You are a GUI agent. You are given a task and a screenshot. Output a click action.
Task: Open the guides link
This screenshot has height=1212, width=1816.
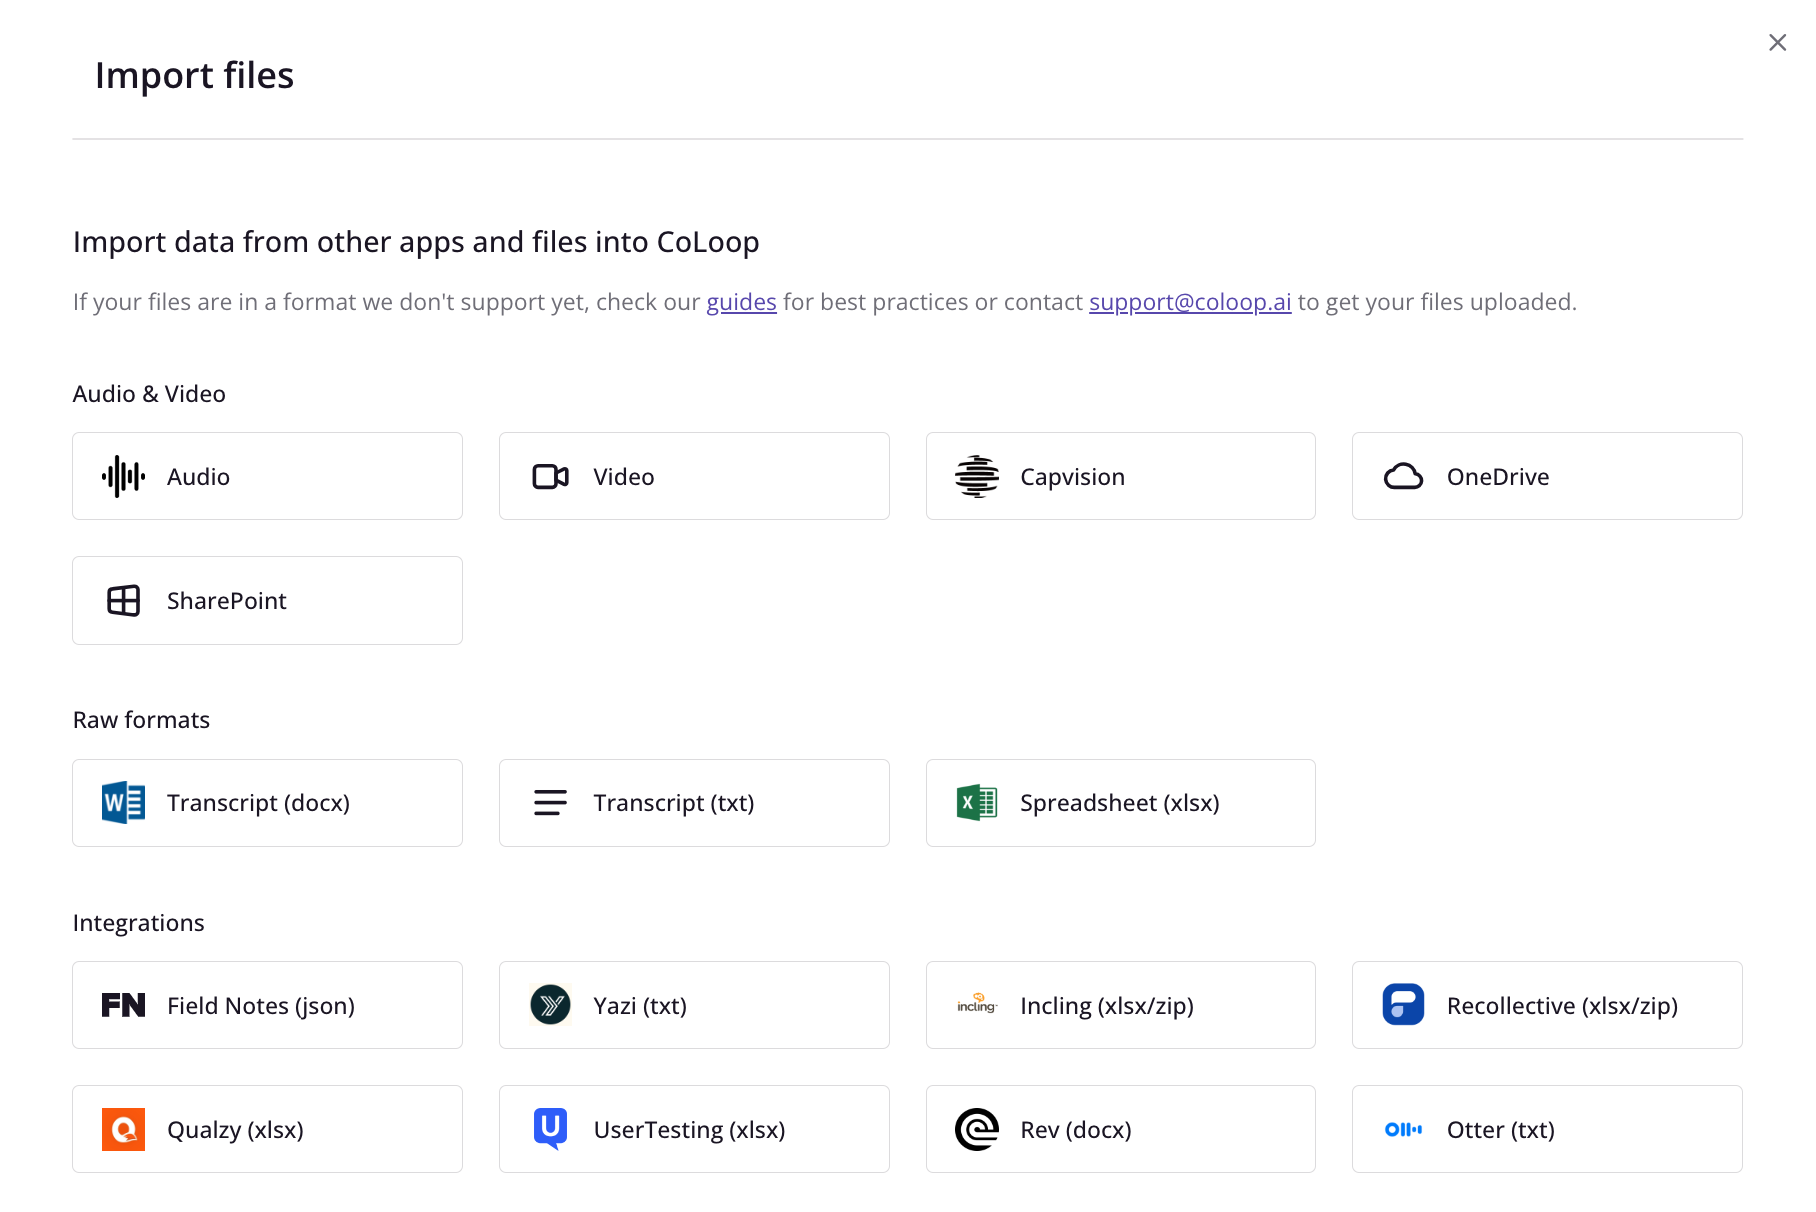pyautogui.click(x=741, y=302)
